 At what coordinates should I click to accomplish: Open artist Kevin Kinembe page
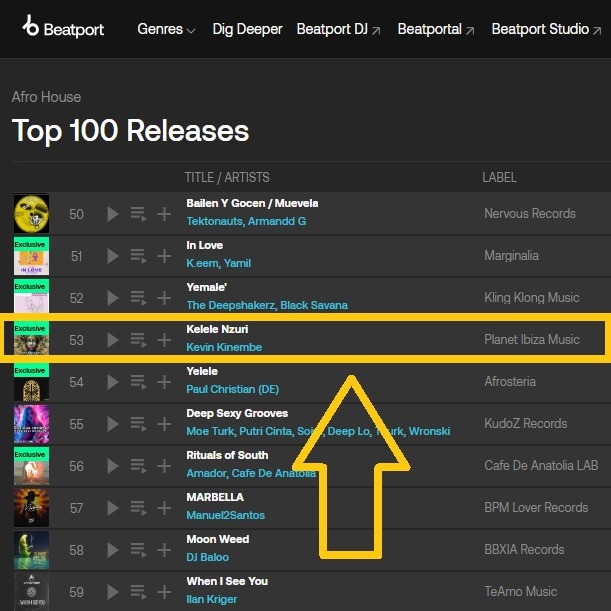tap(224, 347)
